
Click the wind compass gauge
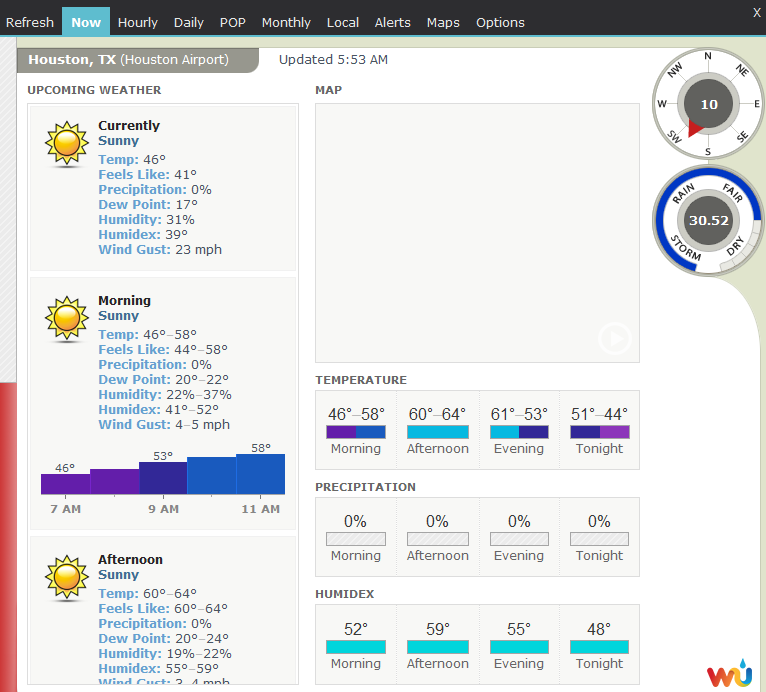(708, 104)
